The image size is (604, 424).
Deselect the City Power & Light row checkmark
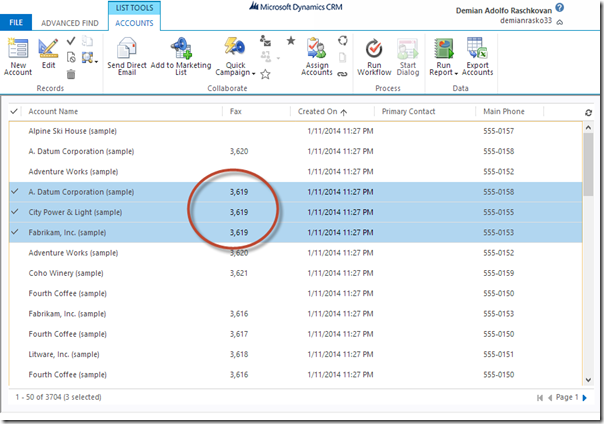[14, 212]
